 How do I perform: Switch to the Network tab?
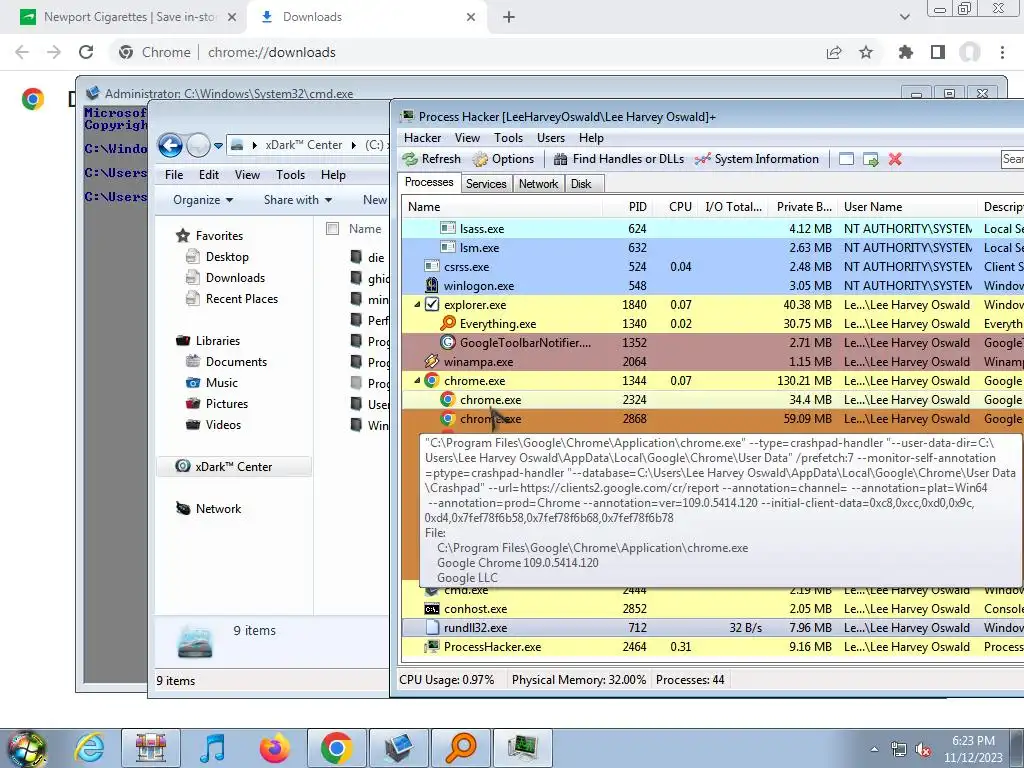(x=538, y=184)
